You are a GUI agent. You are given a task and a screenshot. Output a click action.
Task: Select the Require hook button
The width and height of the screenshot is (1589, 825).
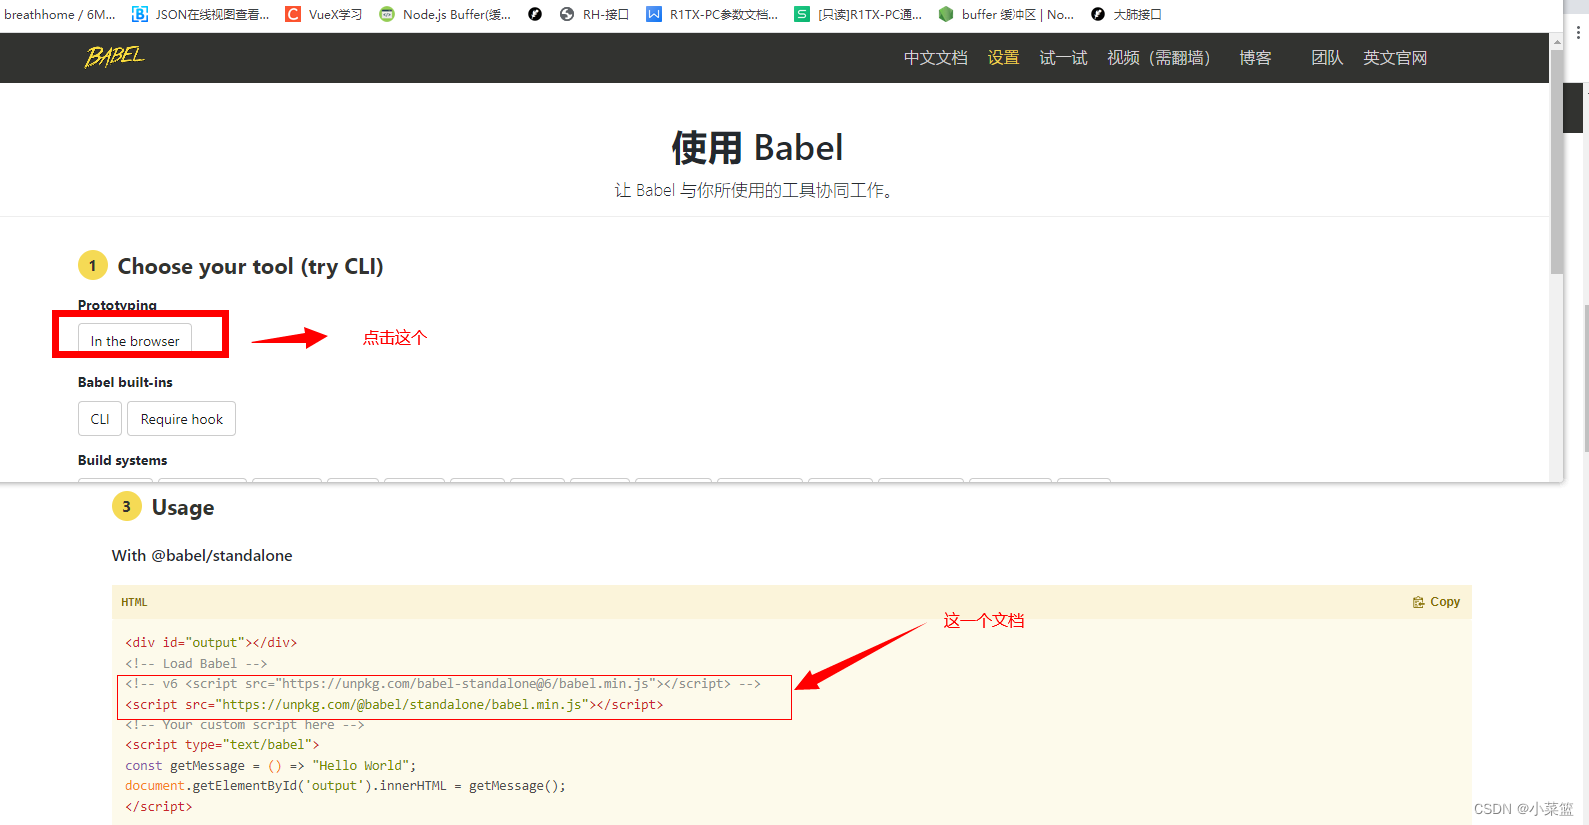[182, 419]
